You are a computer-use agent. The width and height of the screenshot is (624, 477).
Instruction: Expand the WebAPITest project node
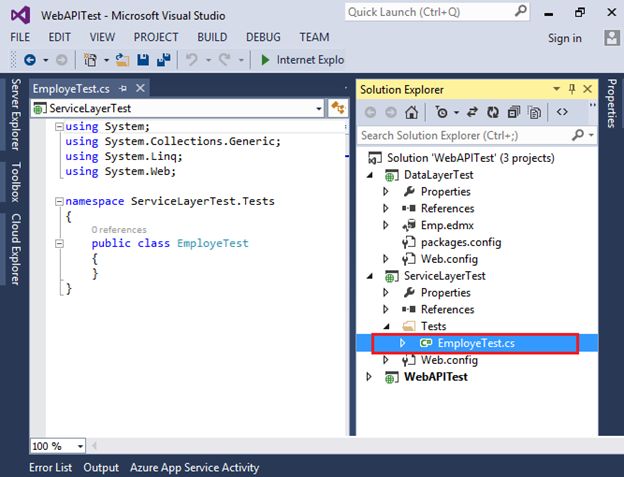369,377
